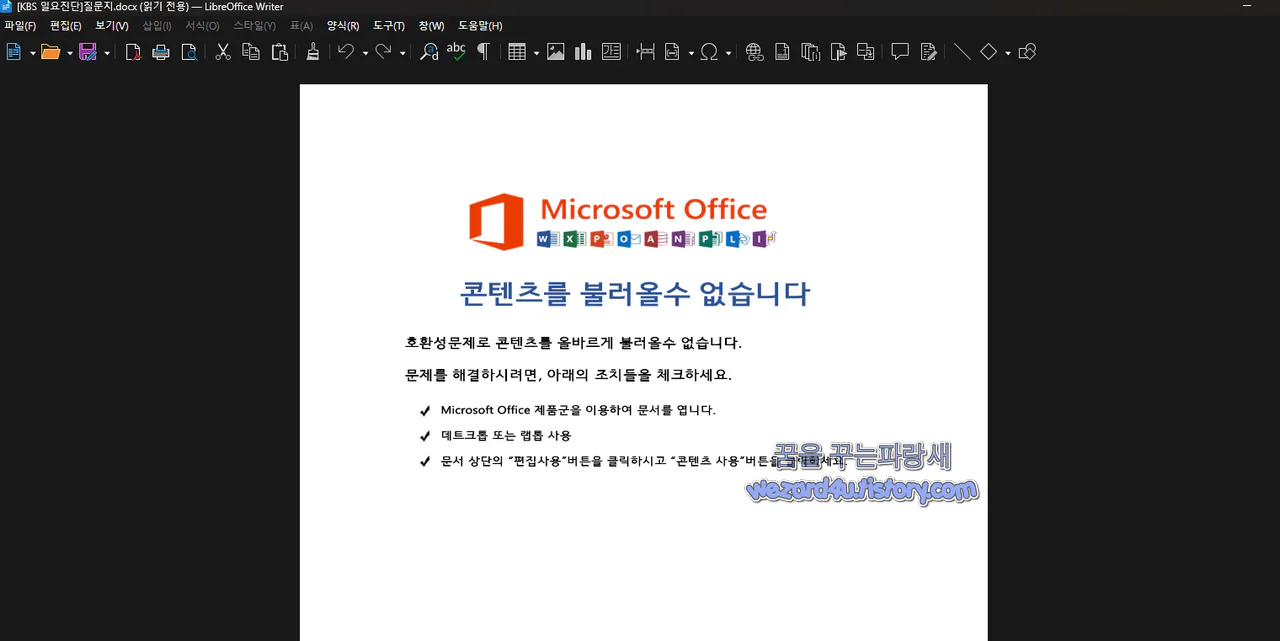Click the Insert Hyperlink globe icon
The image size is (1280, 641).
[x=755, y=52]
